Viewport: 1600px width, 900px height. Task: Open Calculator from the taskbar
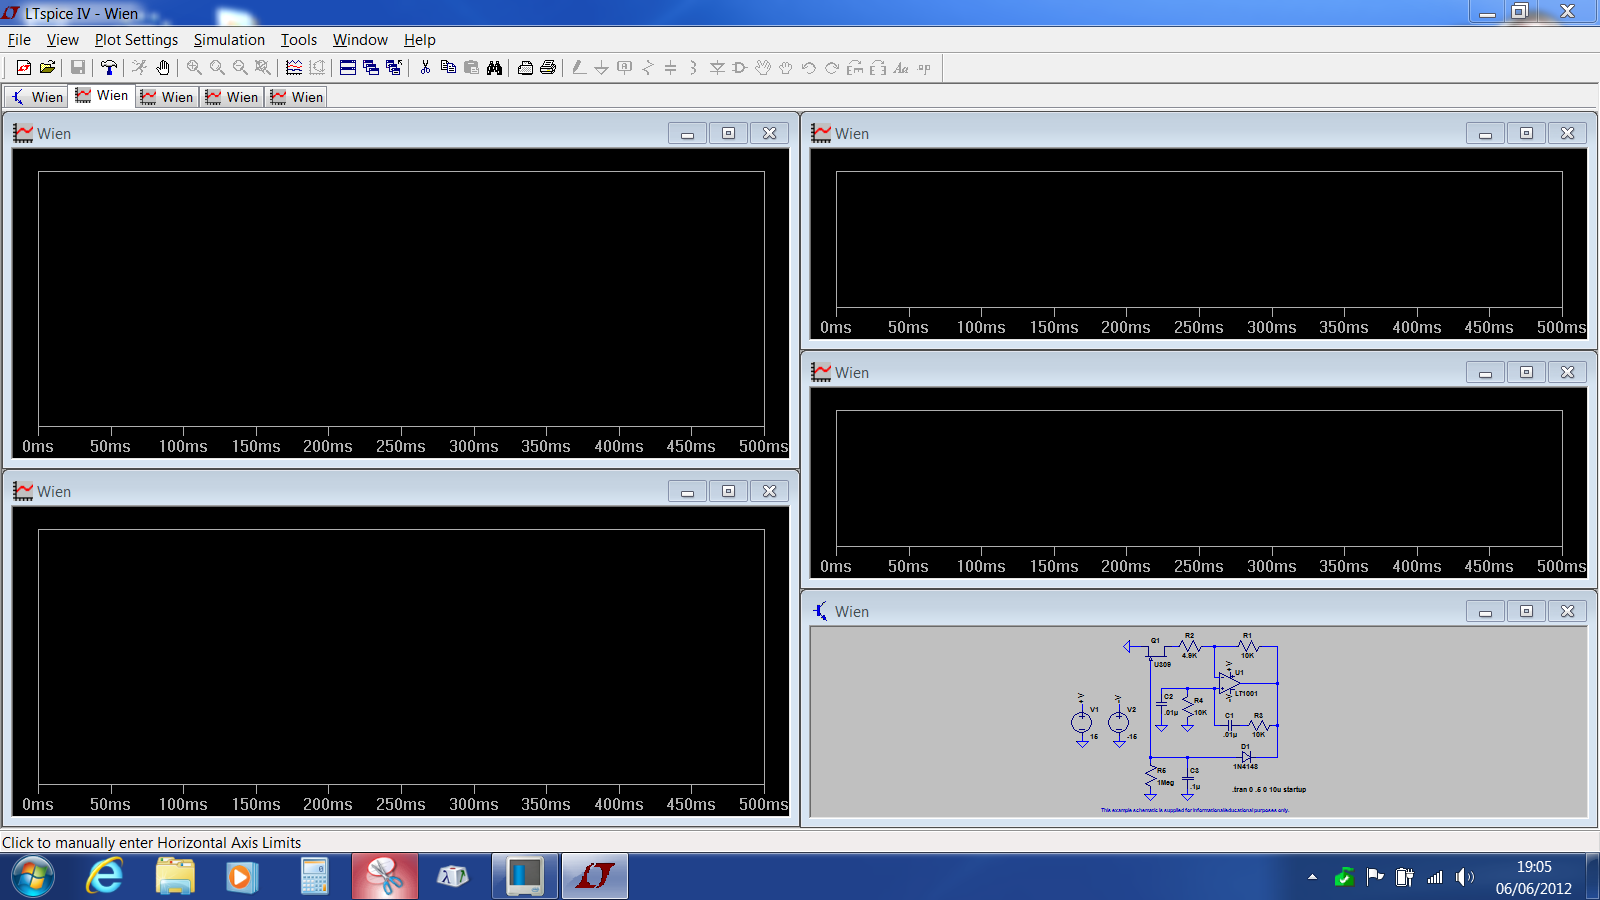314,877
